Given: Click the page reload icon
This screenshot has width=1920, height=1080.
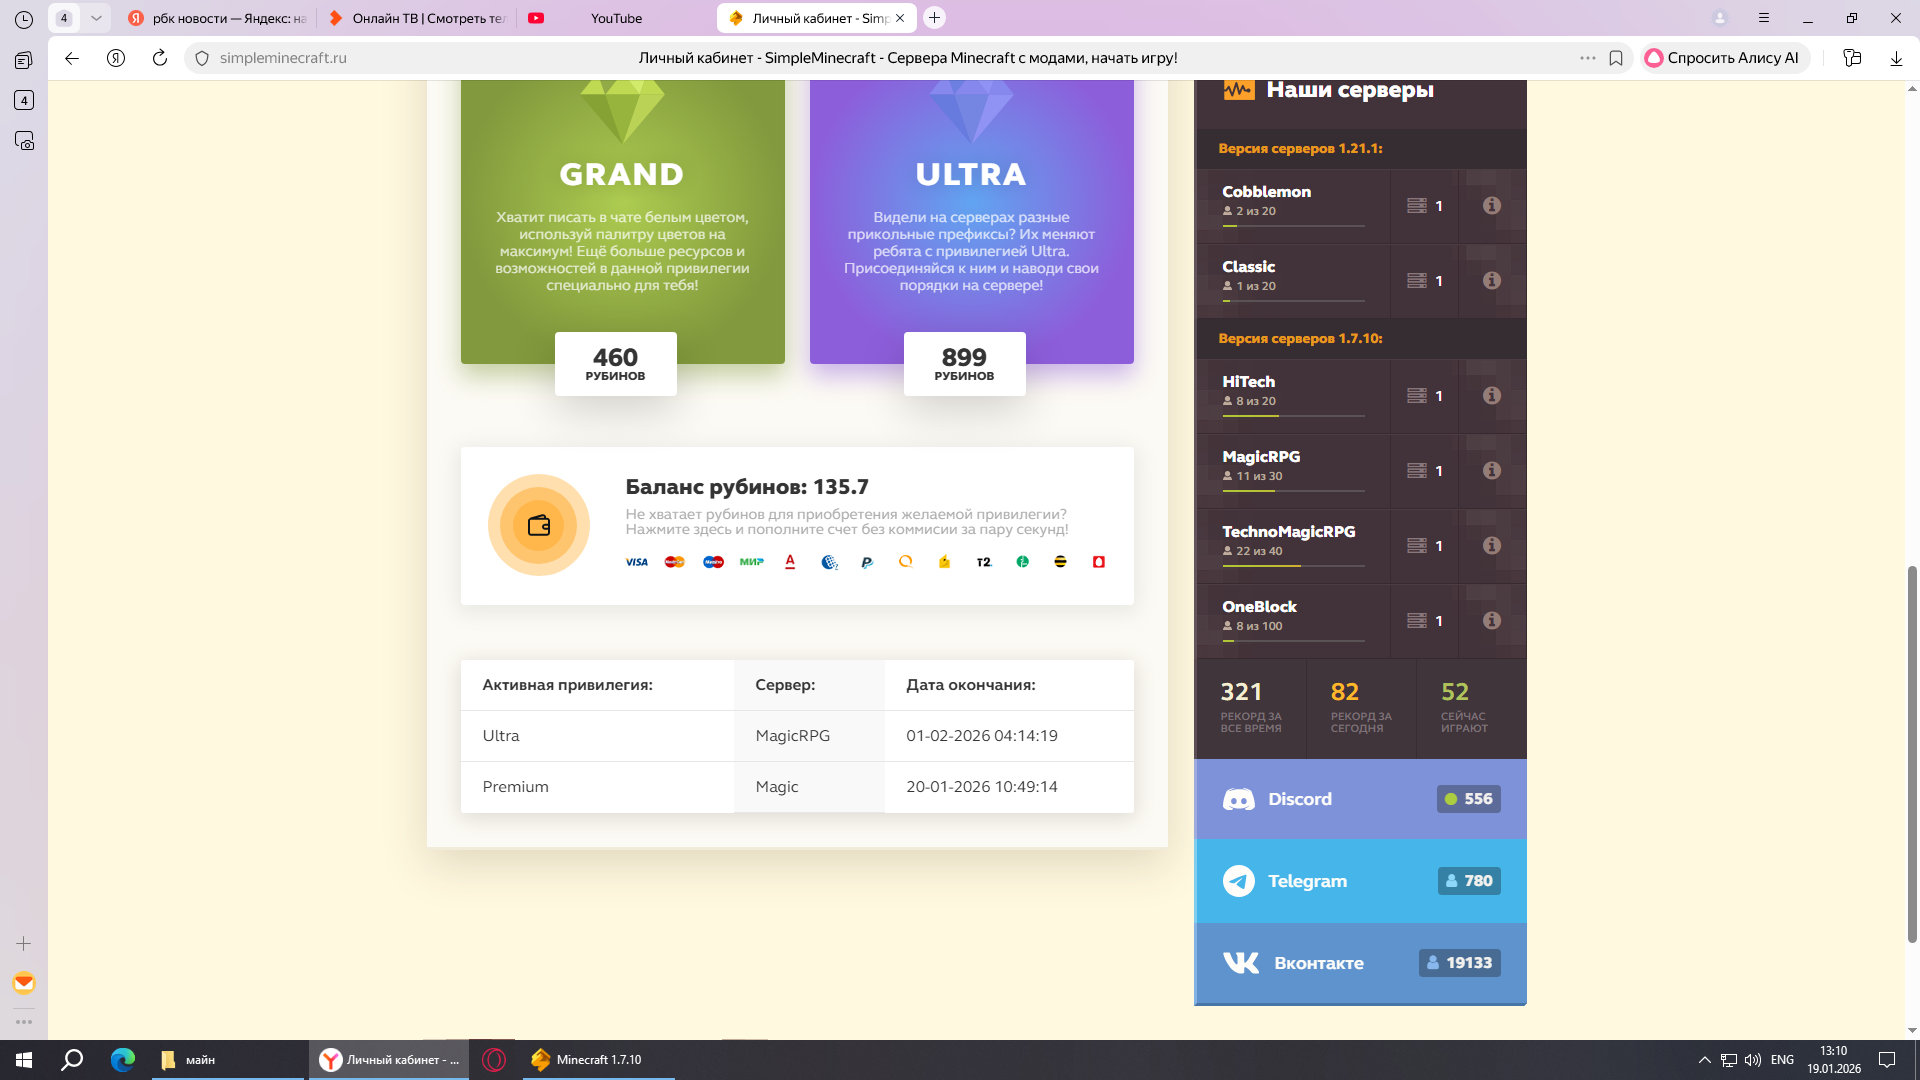Looking at the screenshot, I should (160, 58).
